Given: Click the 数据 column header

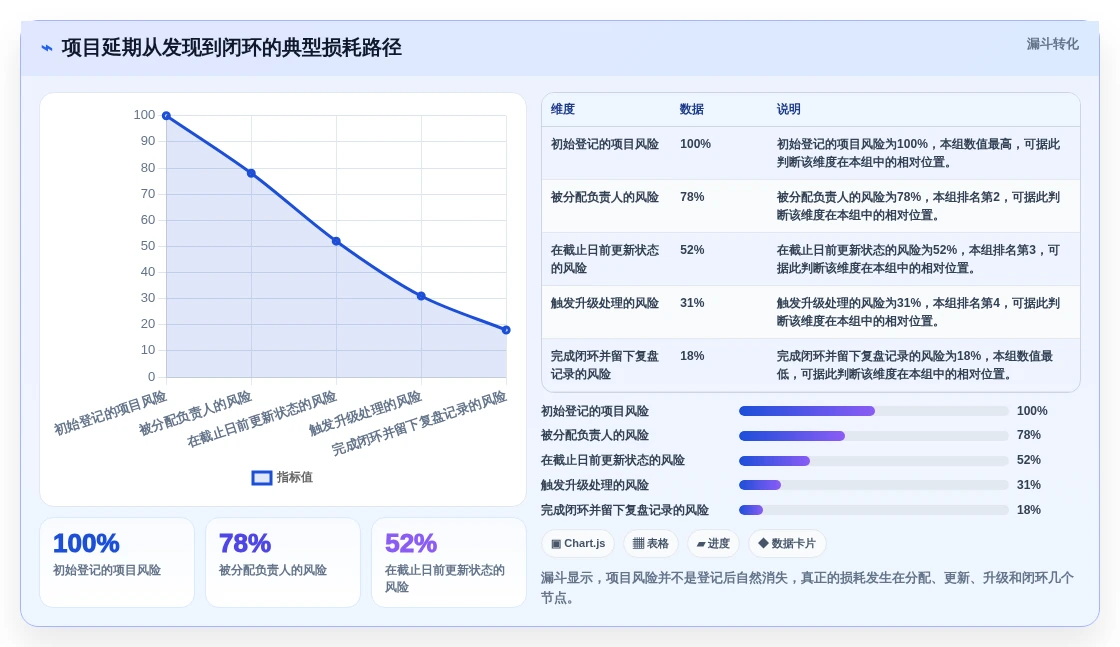Looking at the screenshot, I should coord(691,109).
